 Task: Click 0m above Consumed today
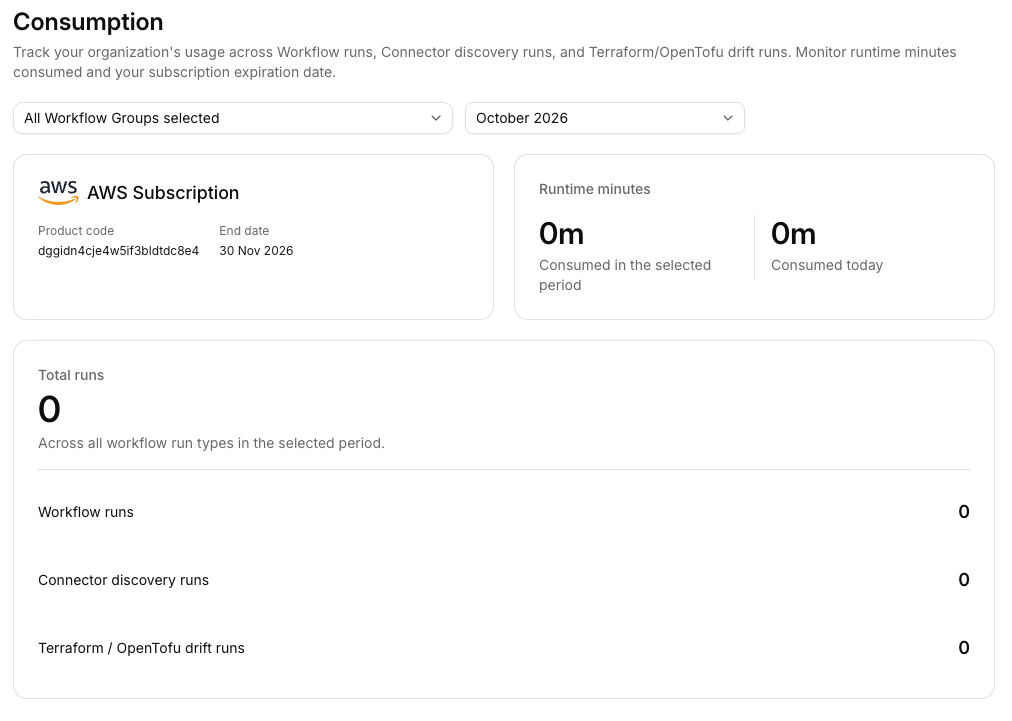793,234
